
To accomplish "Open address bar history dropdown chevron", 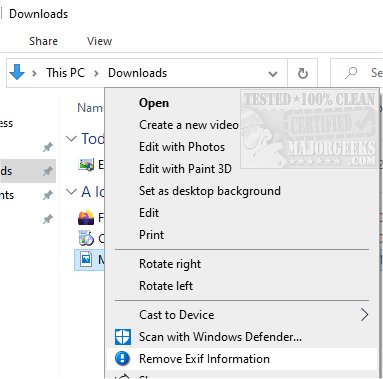I will pyautogui.click(x=273, y=73).
